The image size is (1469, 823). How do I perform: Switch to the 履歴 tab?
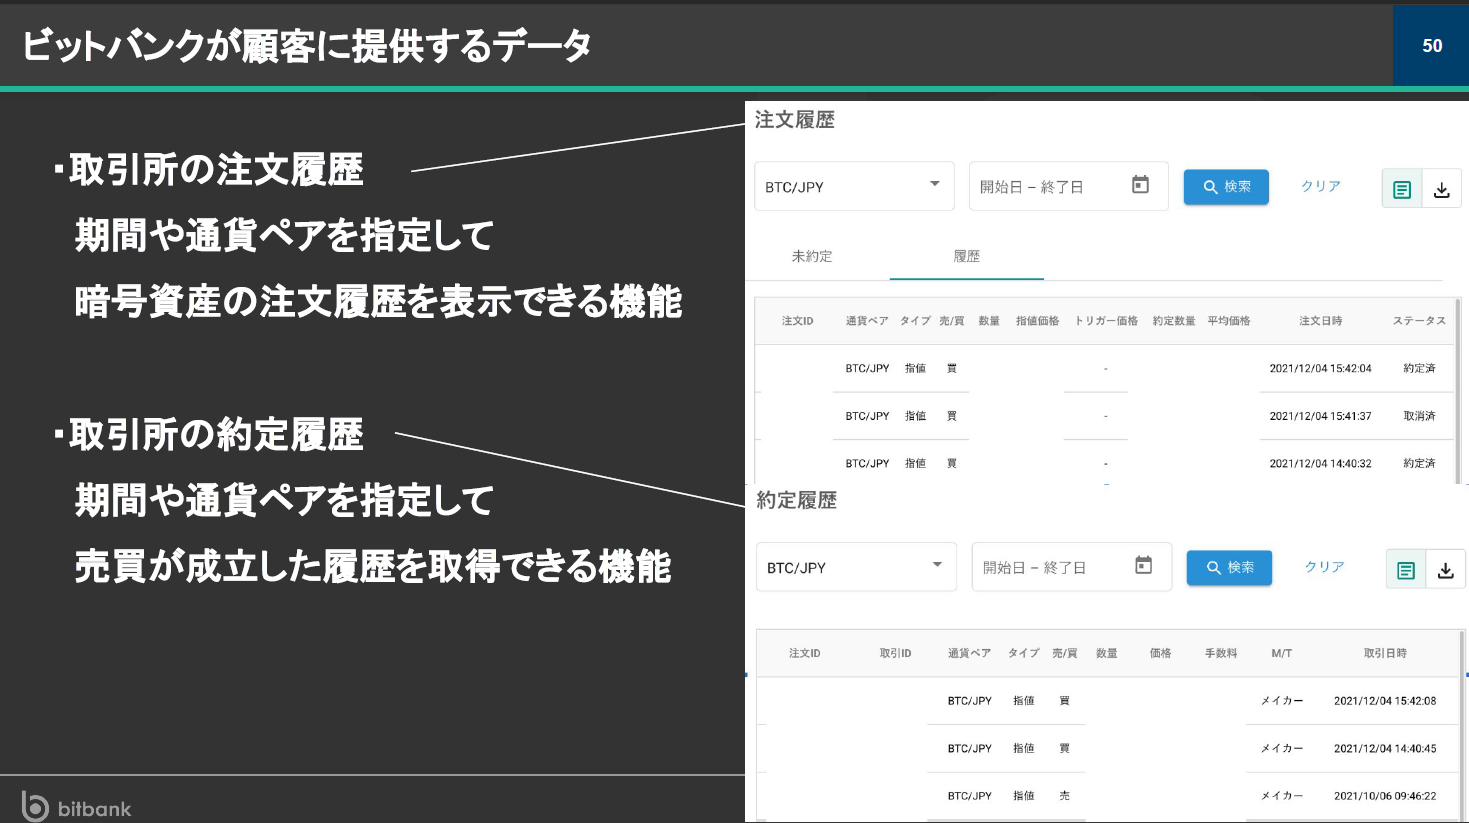tap(967, 257)
